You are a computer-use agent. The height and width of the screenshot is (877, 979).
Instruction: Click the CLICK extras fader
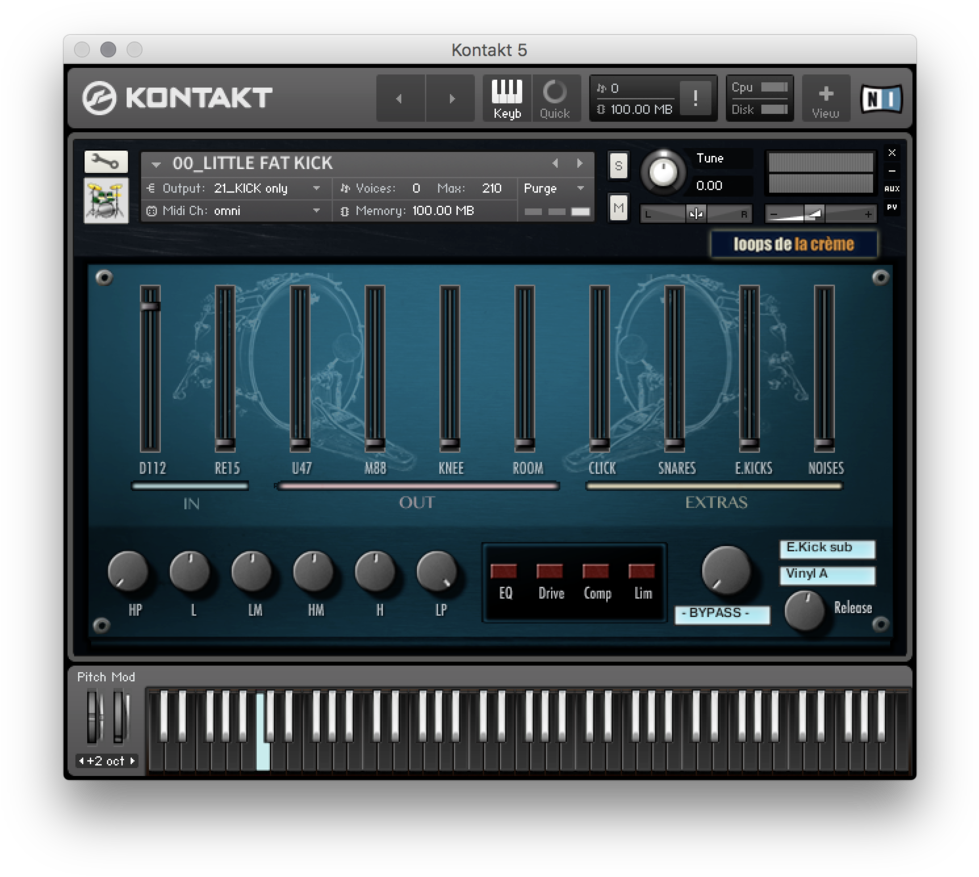599,368
